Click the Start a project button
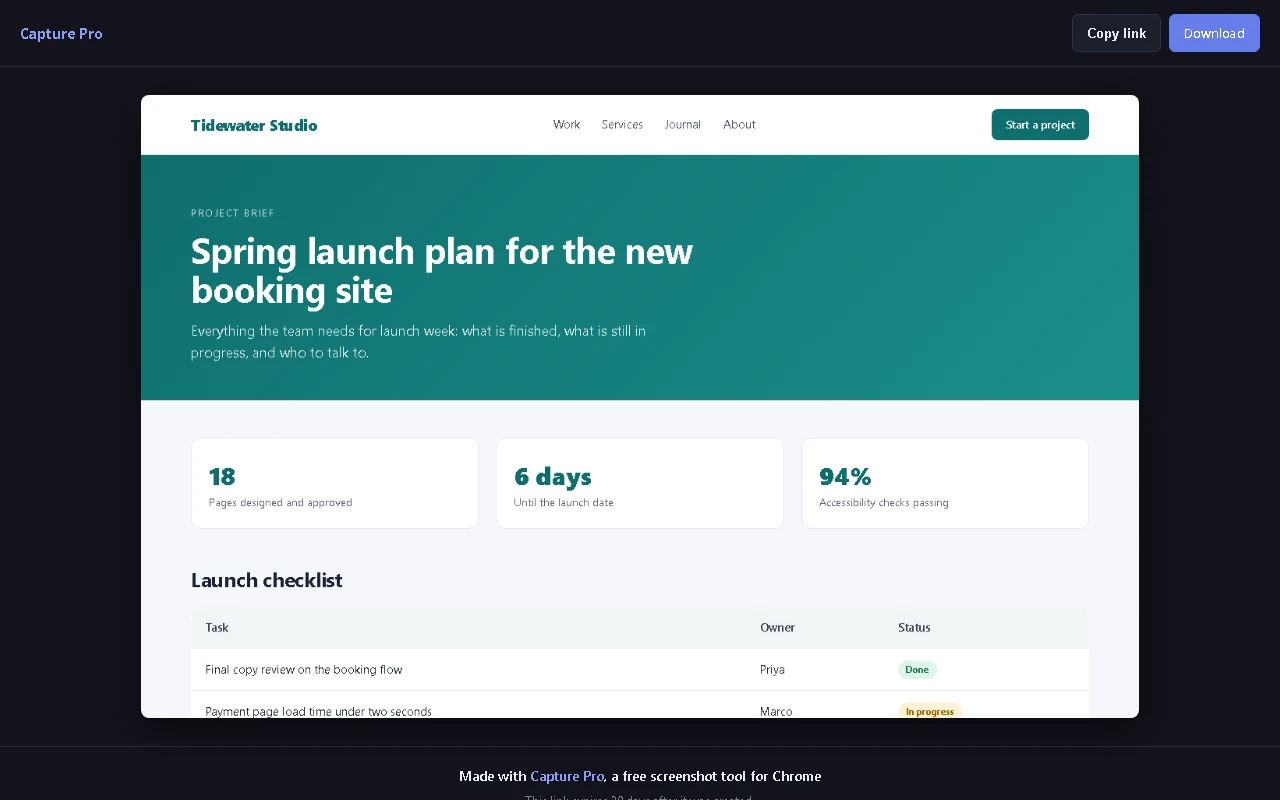This screenshot has width=1280, height=800. click(1040, 125)
